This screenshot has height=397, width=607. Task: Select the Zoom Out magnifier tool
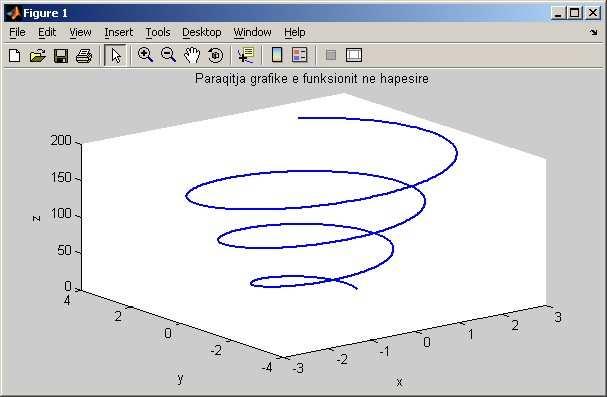pos(168,55)
